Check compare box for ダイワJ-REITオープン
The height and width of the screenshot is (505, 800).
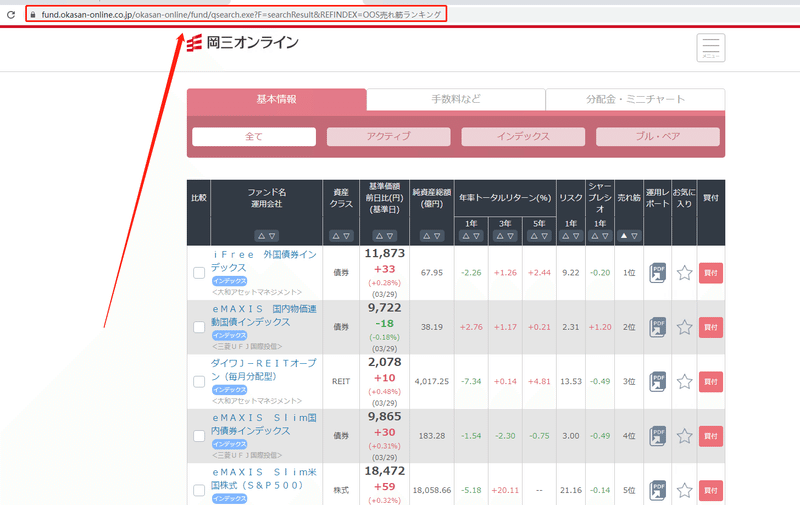[199, 382]
